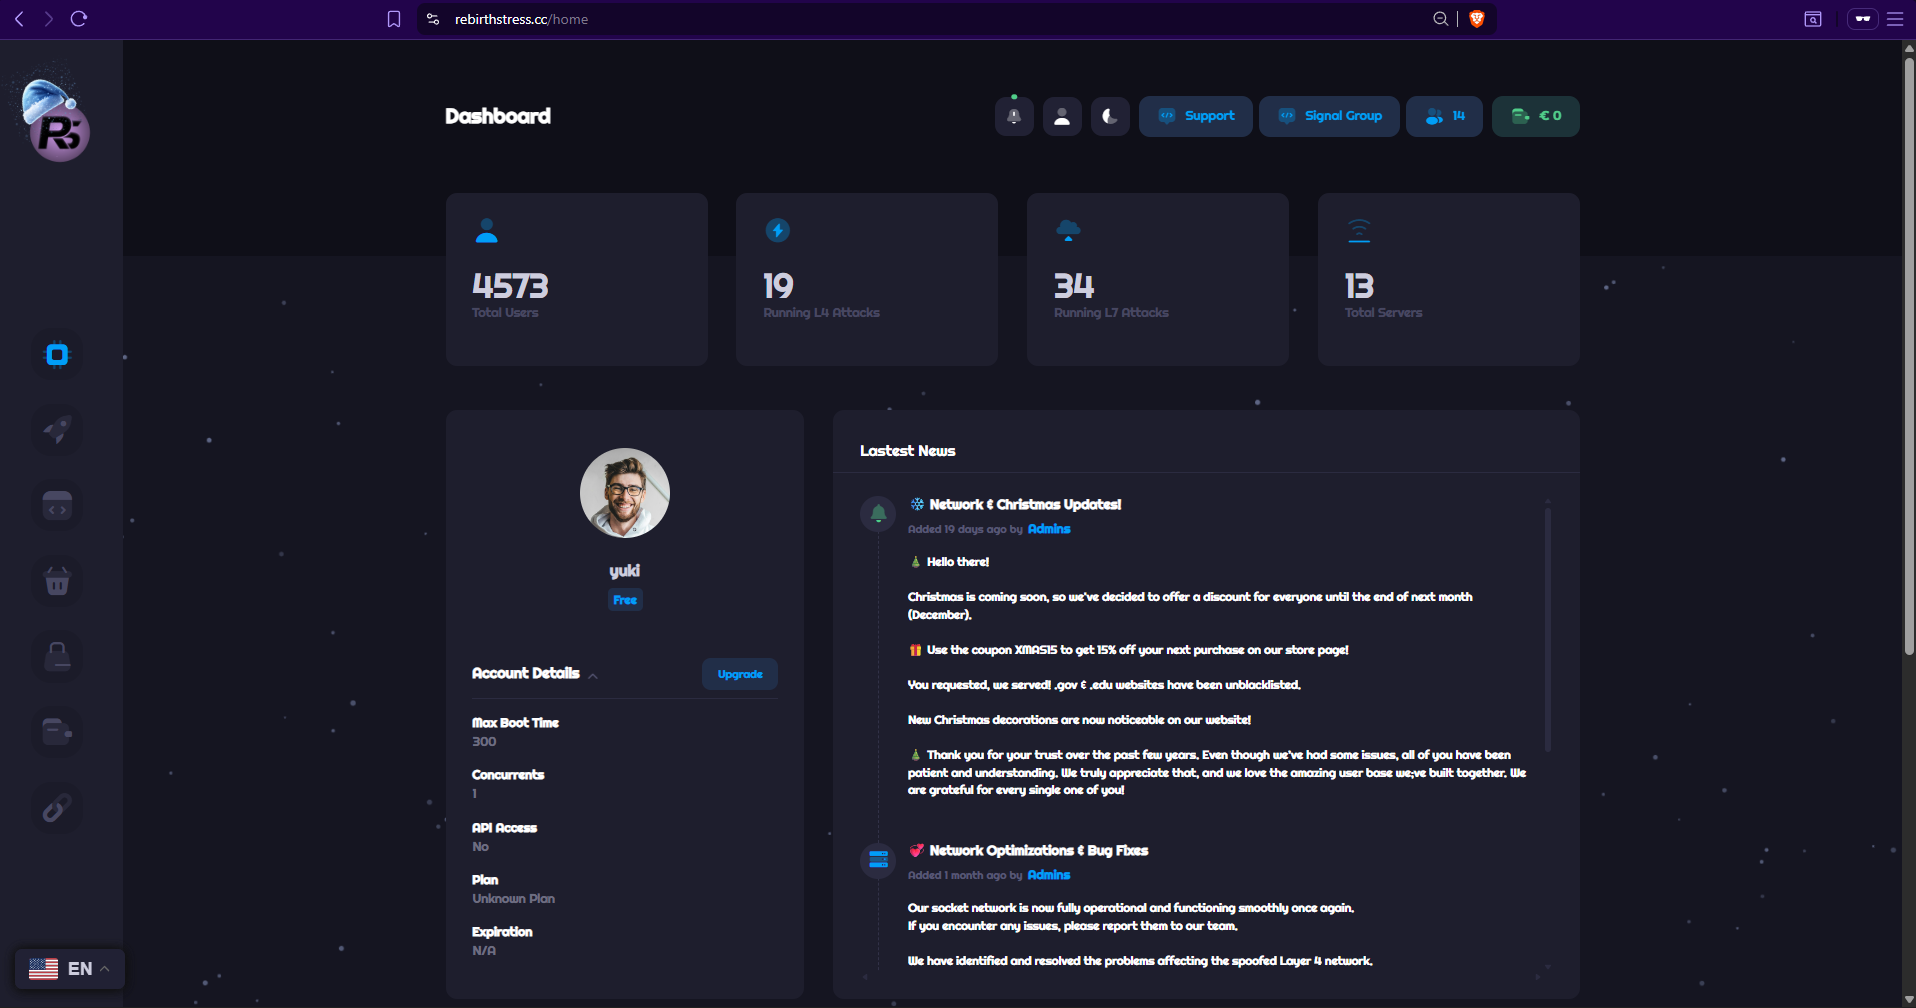
Task: Open the code window icon in sidebar
Action: click(57, 506)
